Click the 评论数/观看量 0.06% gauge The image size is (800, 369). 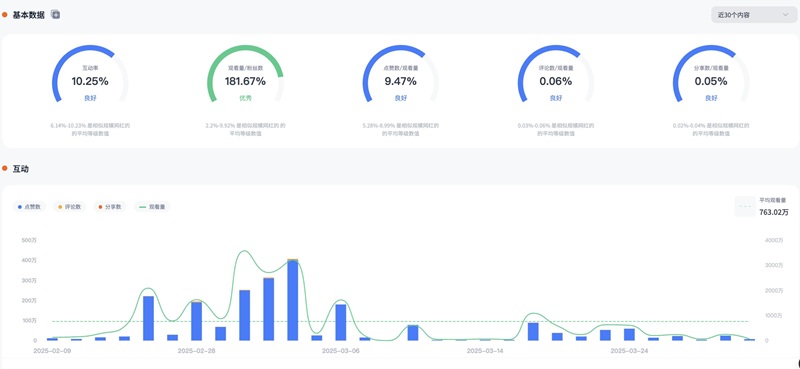point(556,75)
